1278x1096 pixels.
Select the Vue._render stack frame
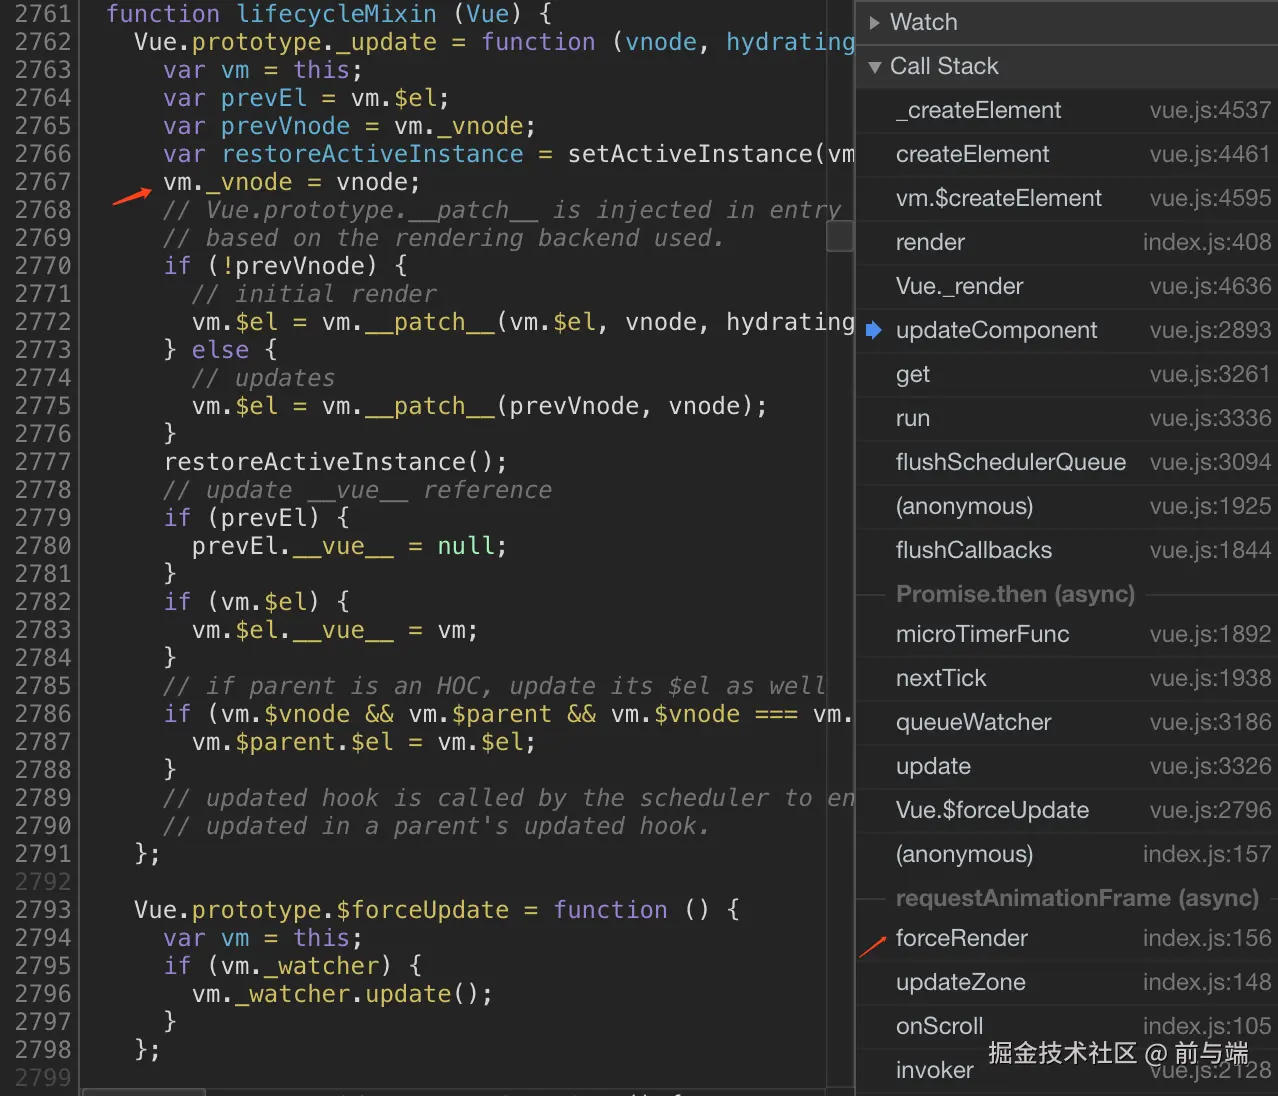click(x=1067, y=286)
